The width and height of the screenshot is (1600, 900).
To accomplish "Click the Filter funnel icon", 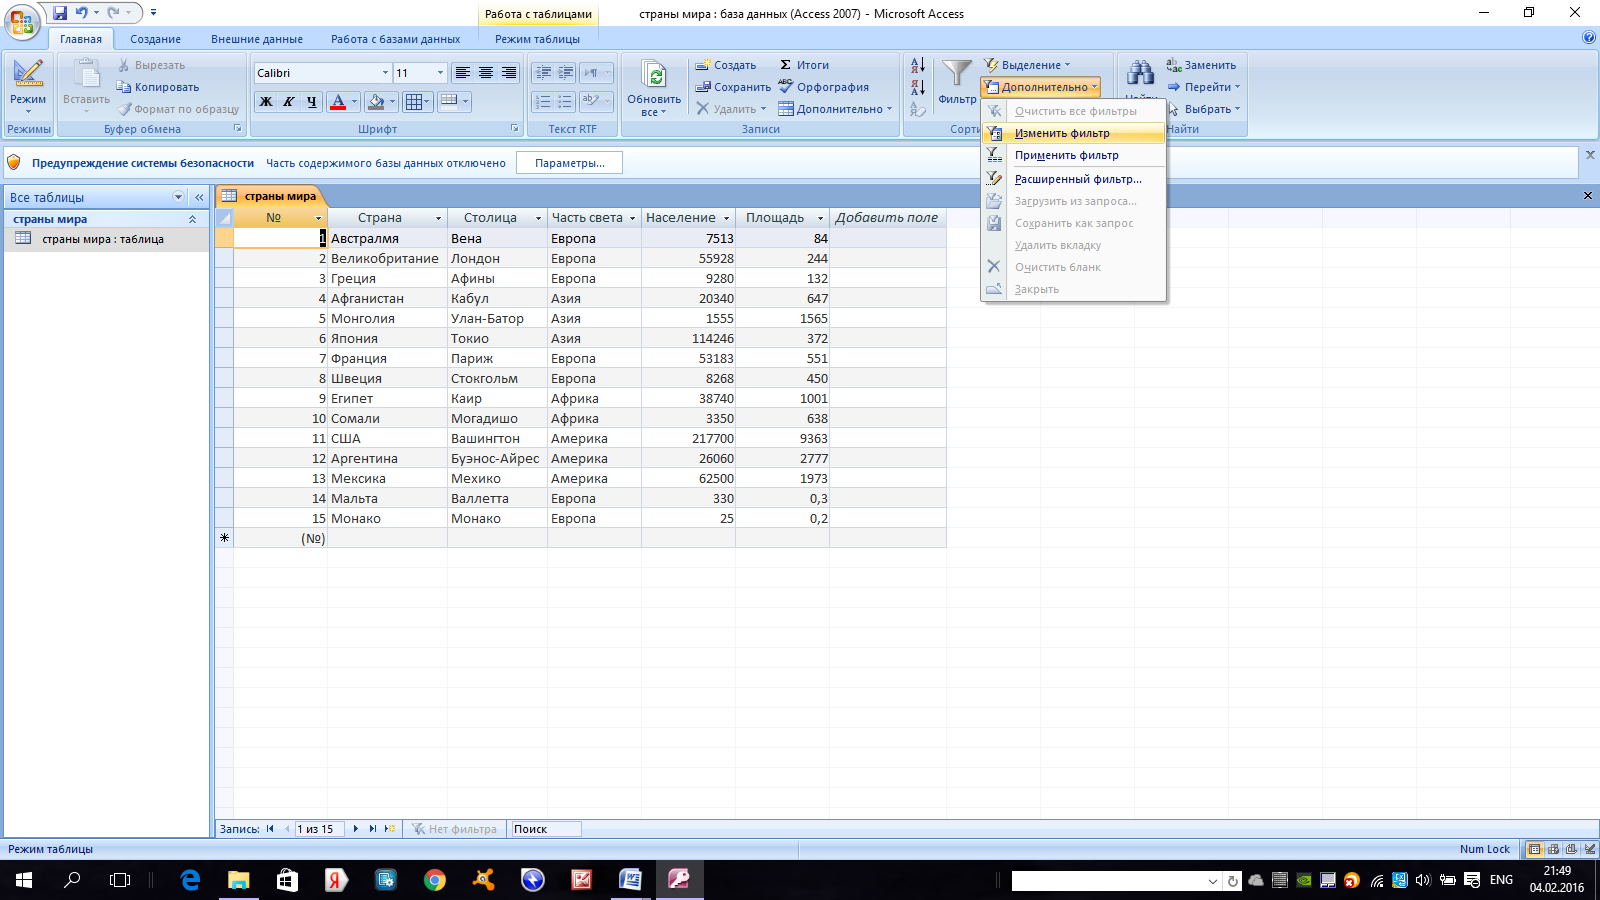I will (957, 74).
